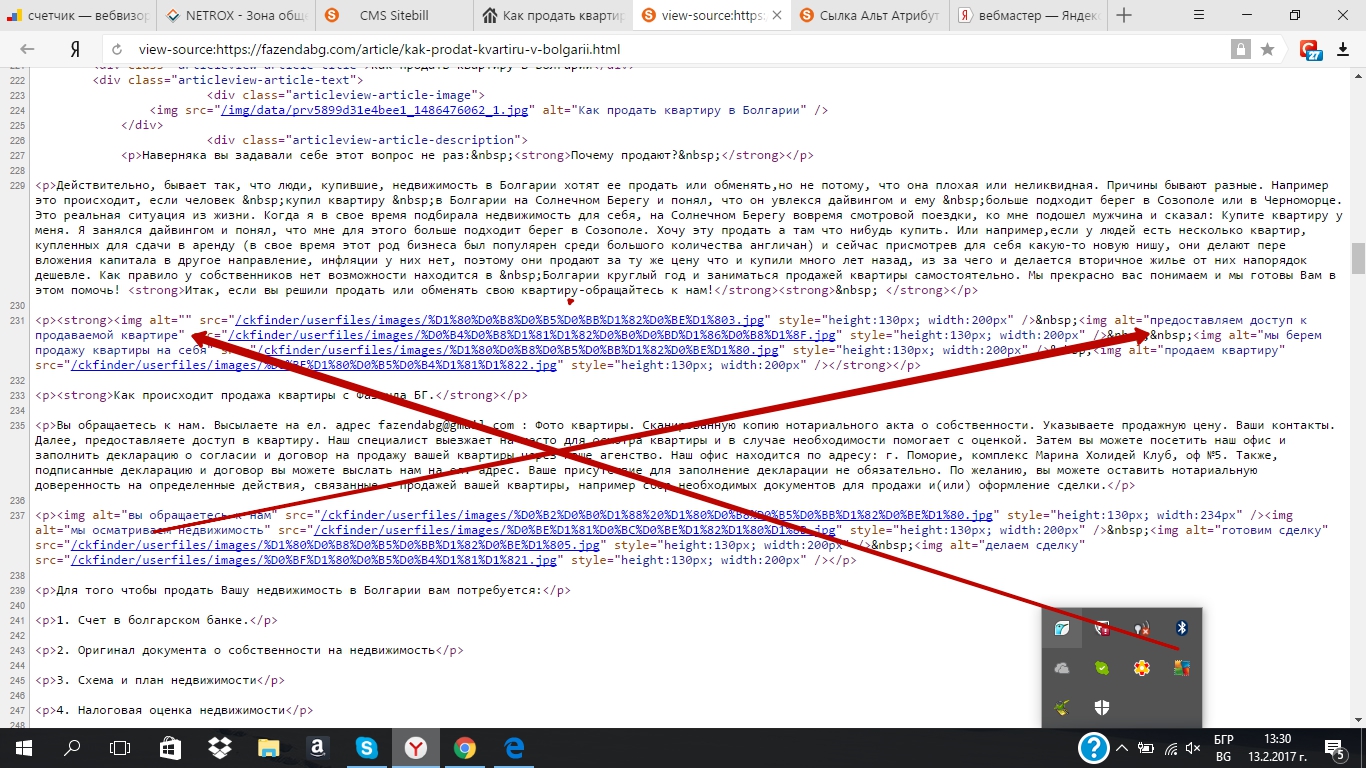
Task: Open the taskbar search magnifier
Action: pyautogui.click(x=72, y=747)
